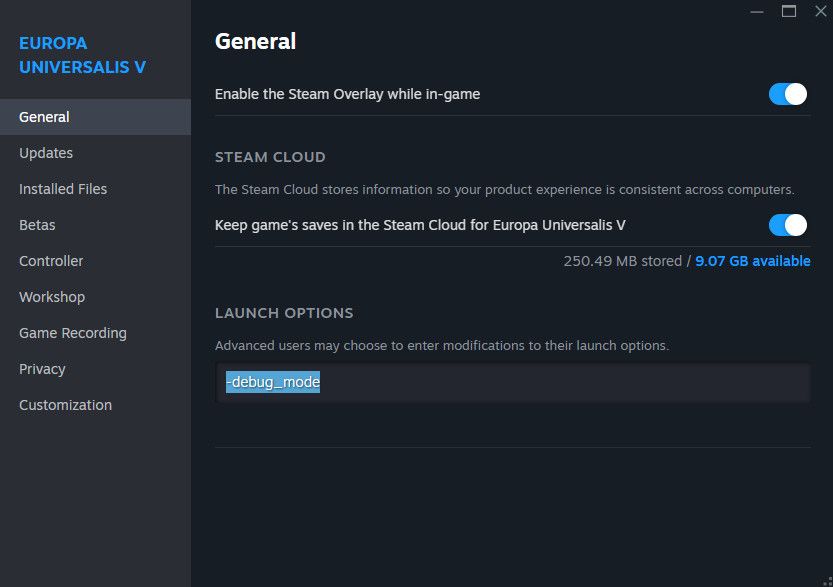Image resolution: width=833 pixels, height=587 pixels.
Task: Navigate to the Customization tab
Action: pos(65,405)
